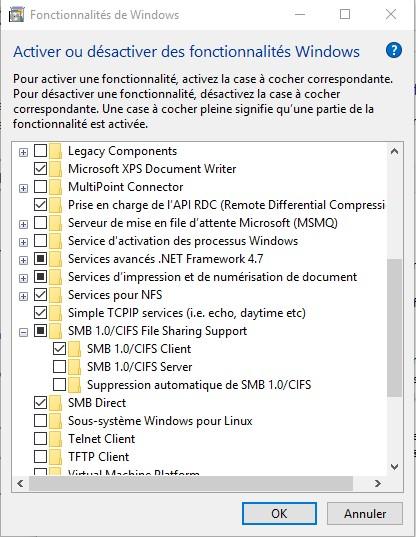The image size is (416, 537).
Task: Click the scroll up arrow of the list
Action: tap(394, 151)
